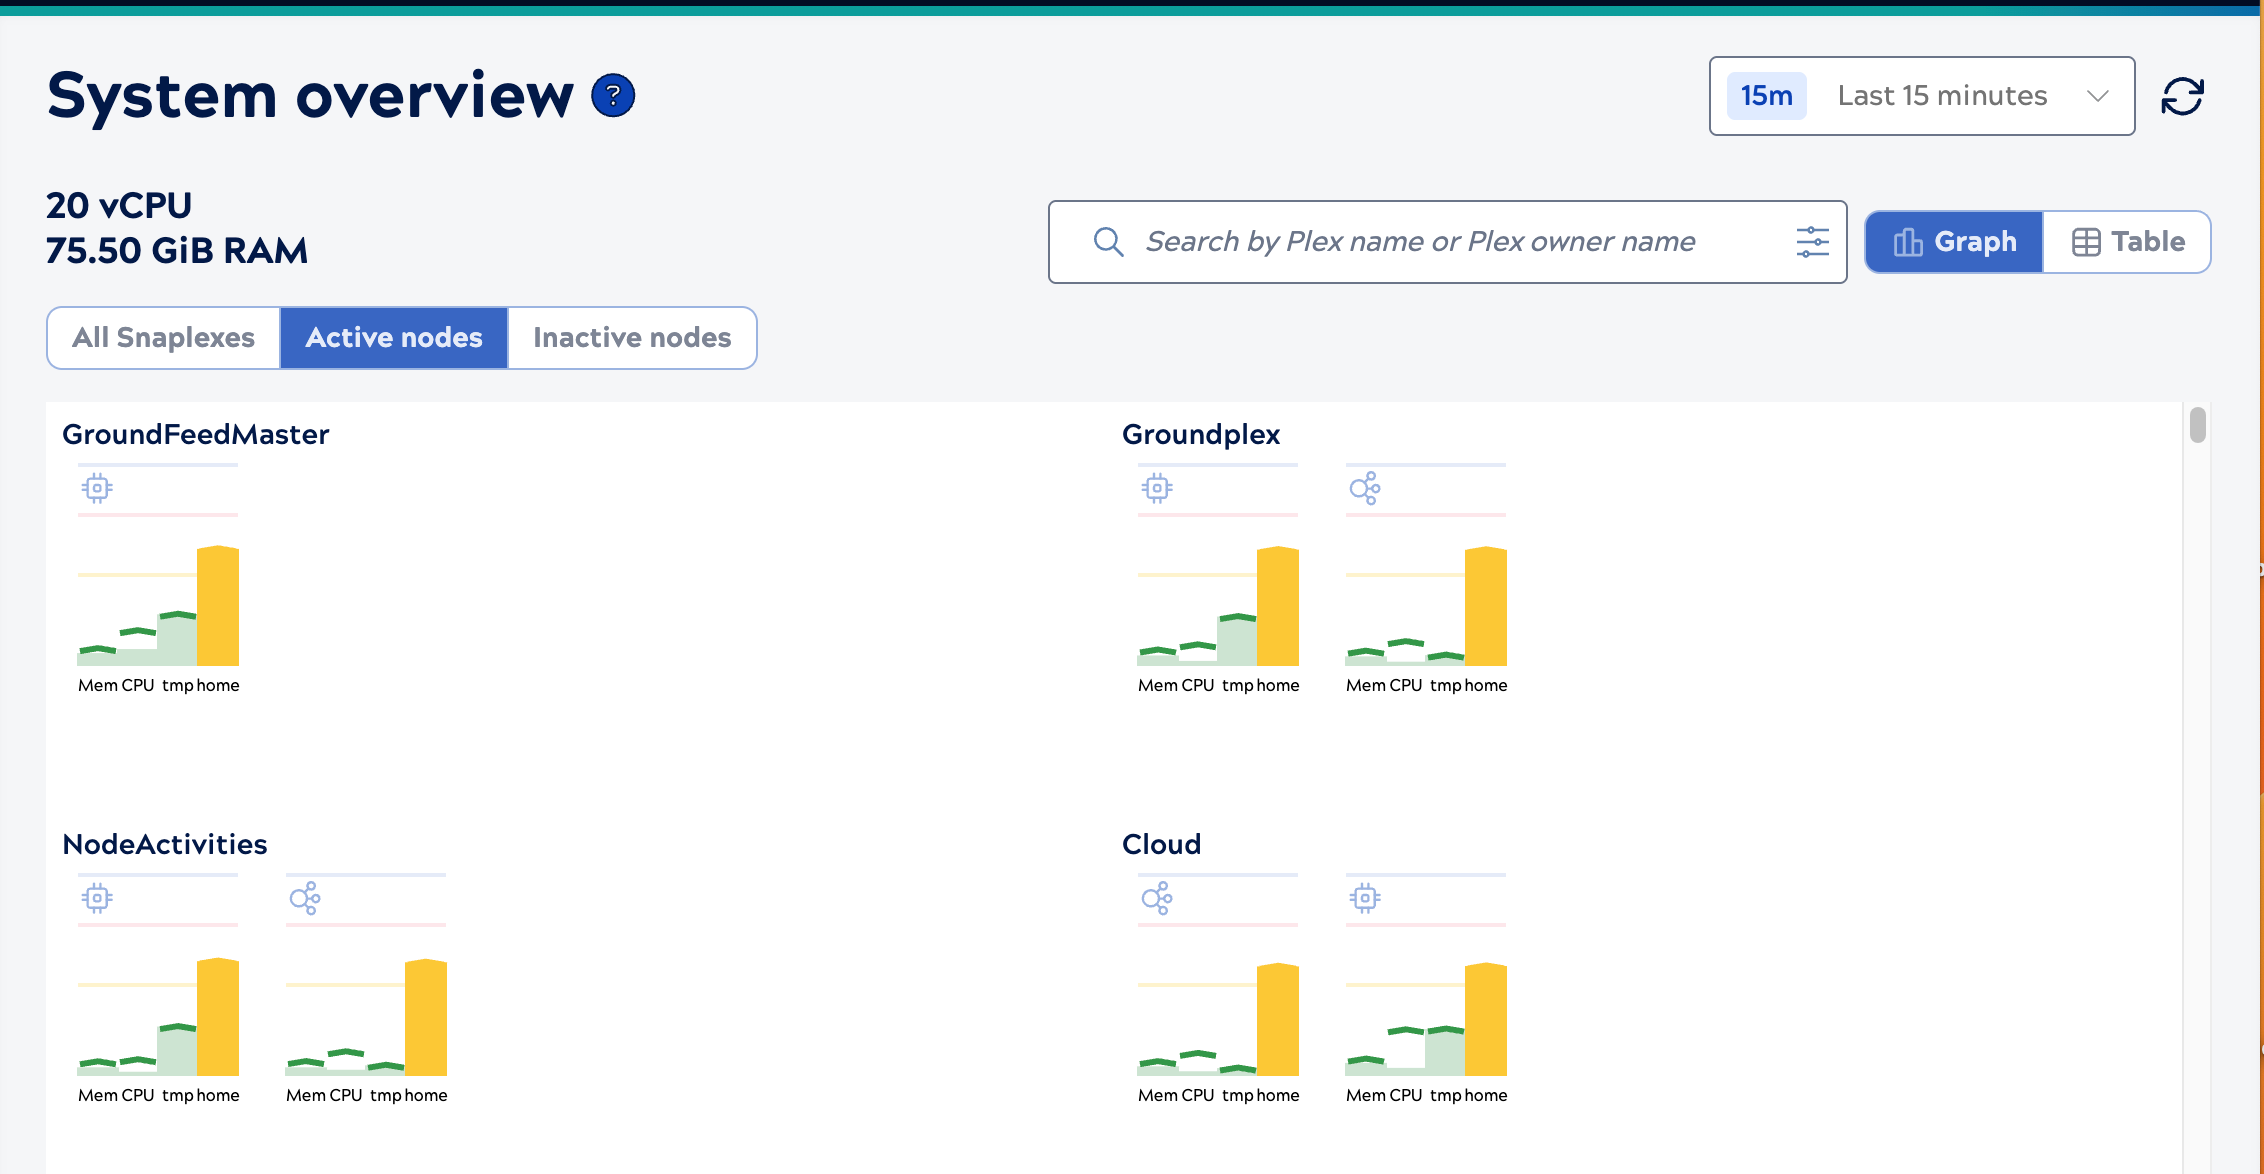
Task: Click the 15m time badge
Action: [x=1766, y=96]
